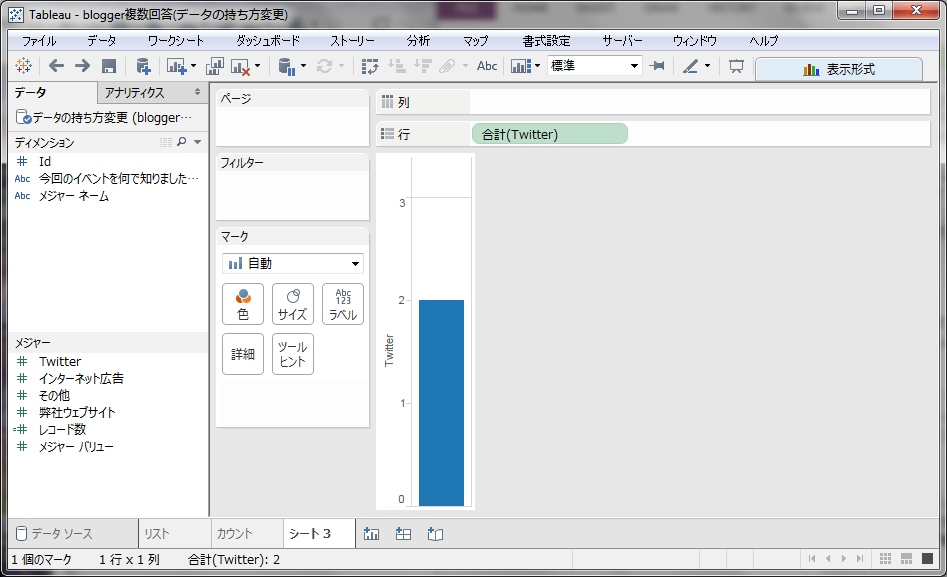Undo with the back arrow icon

tap(56, 66)
